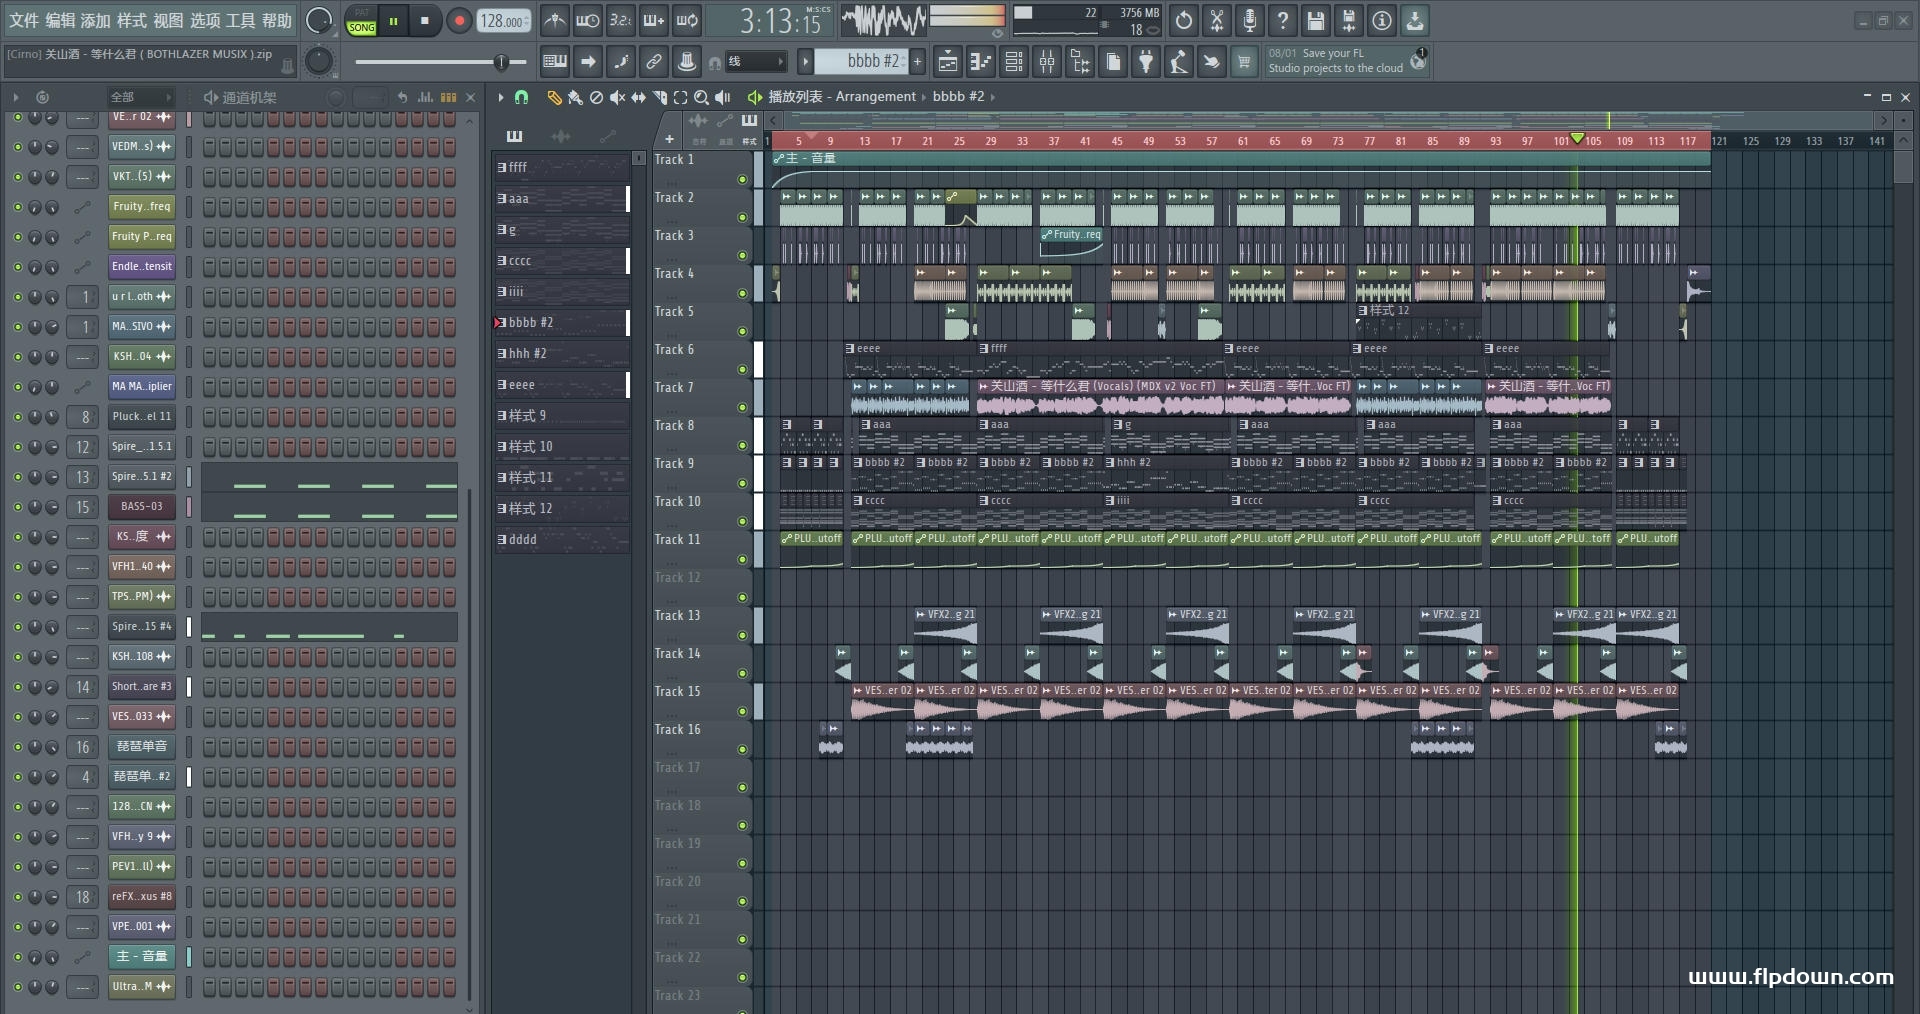This screenshot has height=1014, width=1920.
Task: Open the plugin picker plug icon
Action: click(x=1145, y=62)
